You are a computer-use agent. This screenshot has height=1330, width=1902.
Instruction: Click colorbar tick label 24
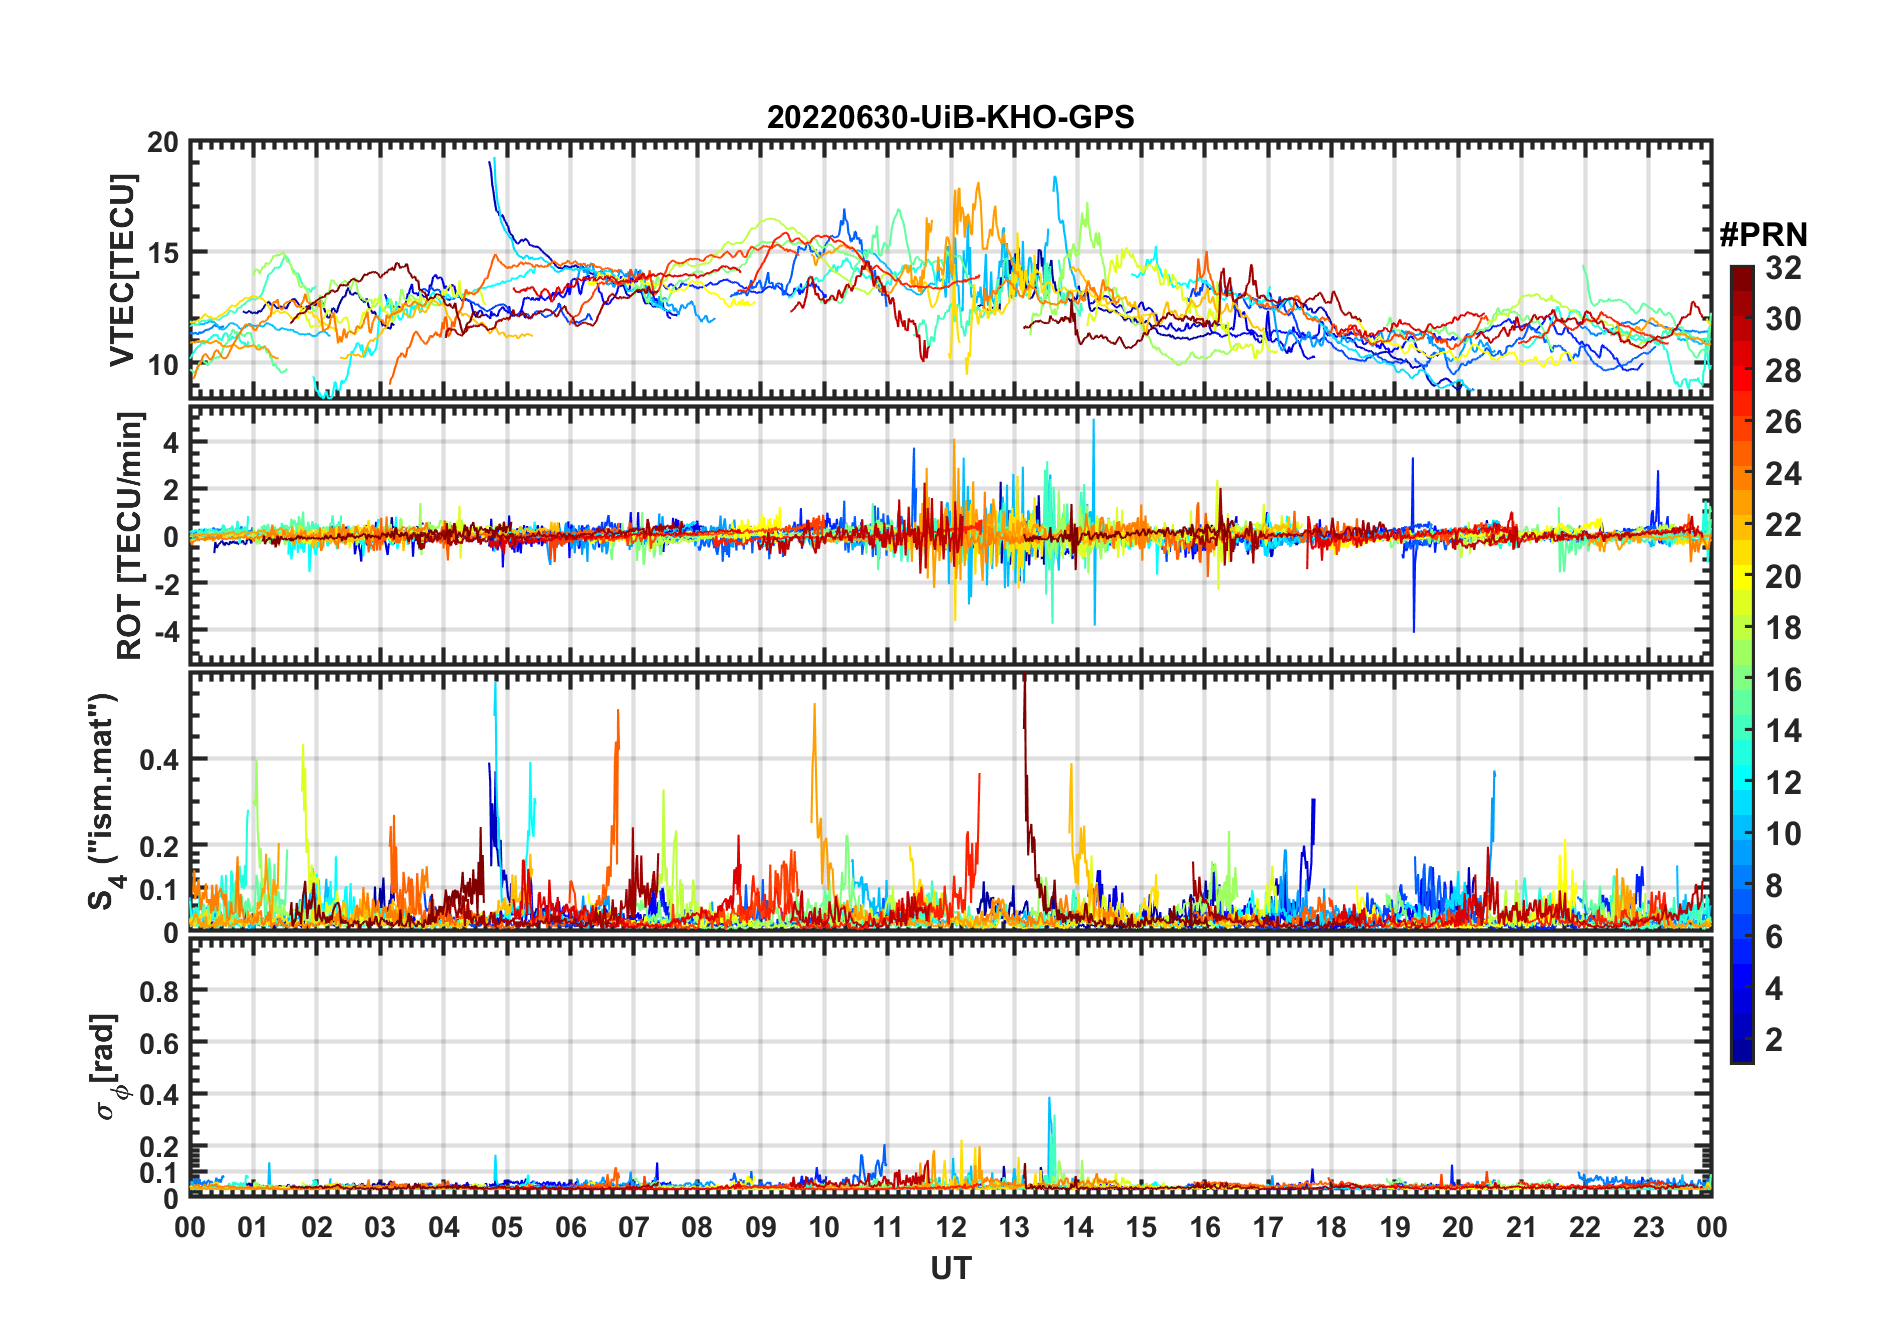tap(1783, 474)
